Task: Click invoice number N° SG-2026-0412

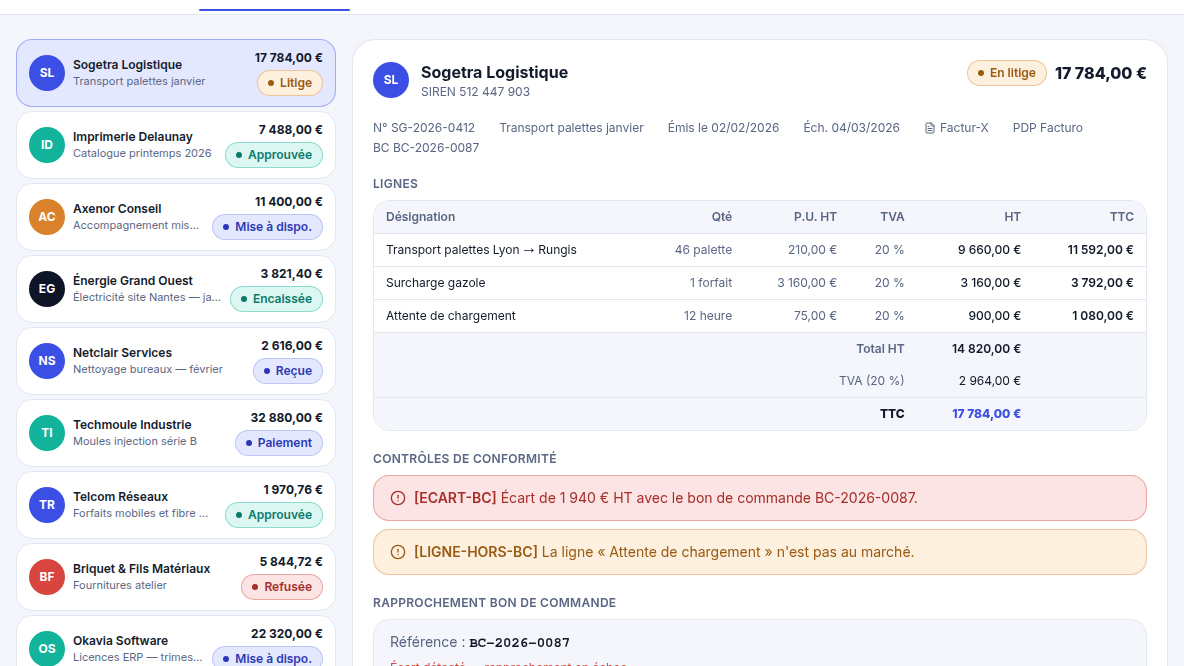Action: point(424,128)
